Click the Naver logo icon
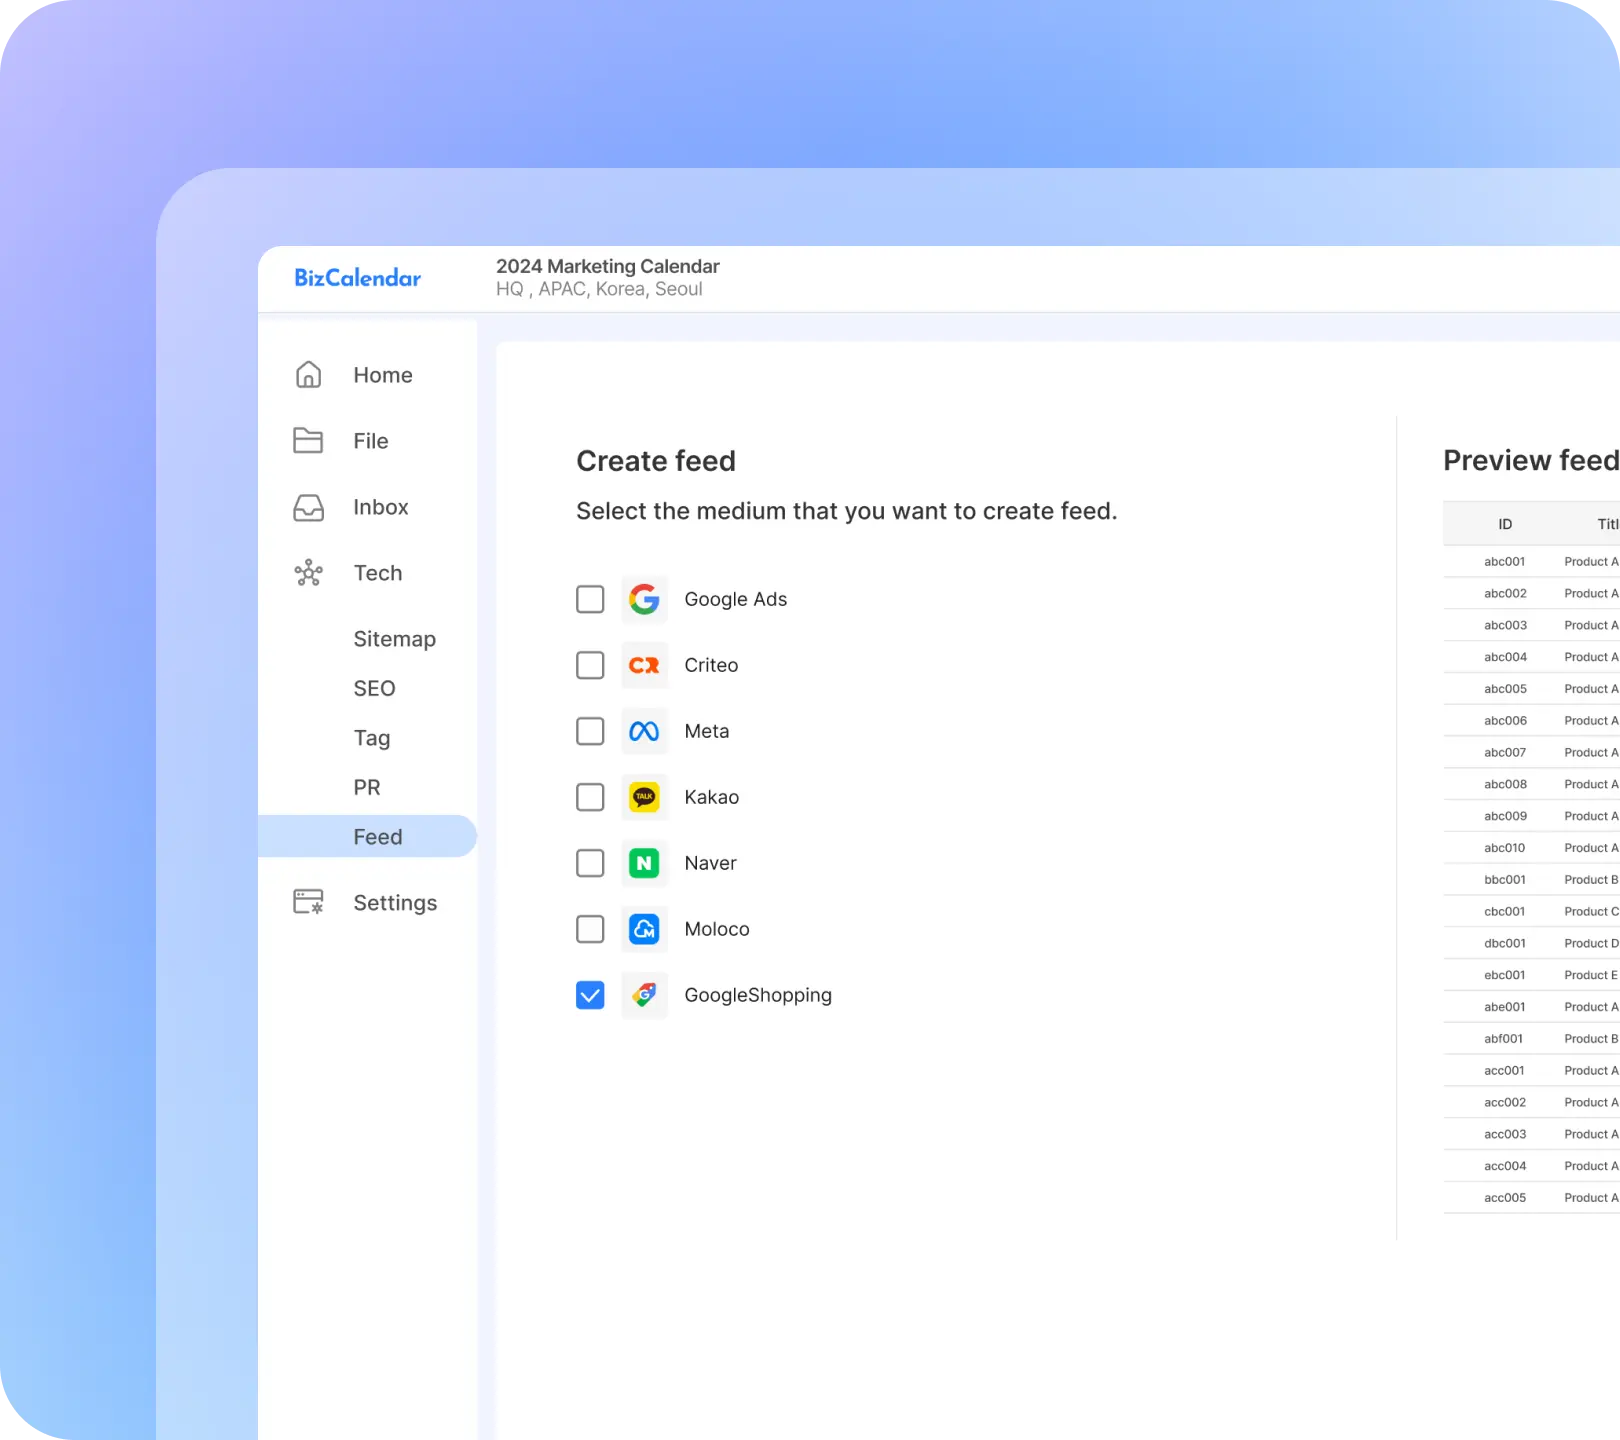 [x=644, y=863]
